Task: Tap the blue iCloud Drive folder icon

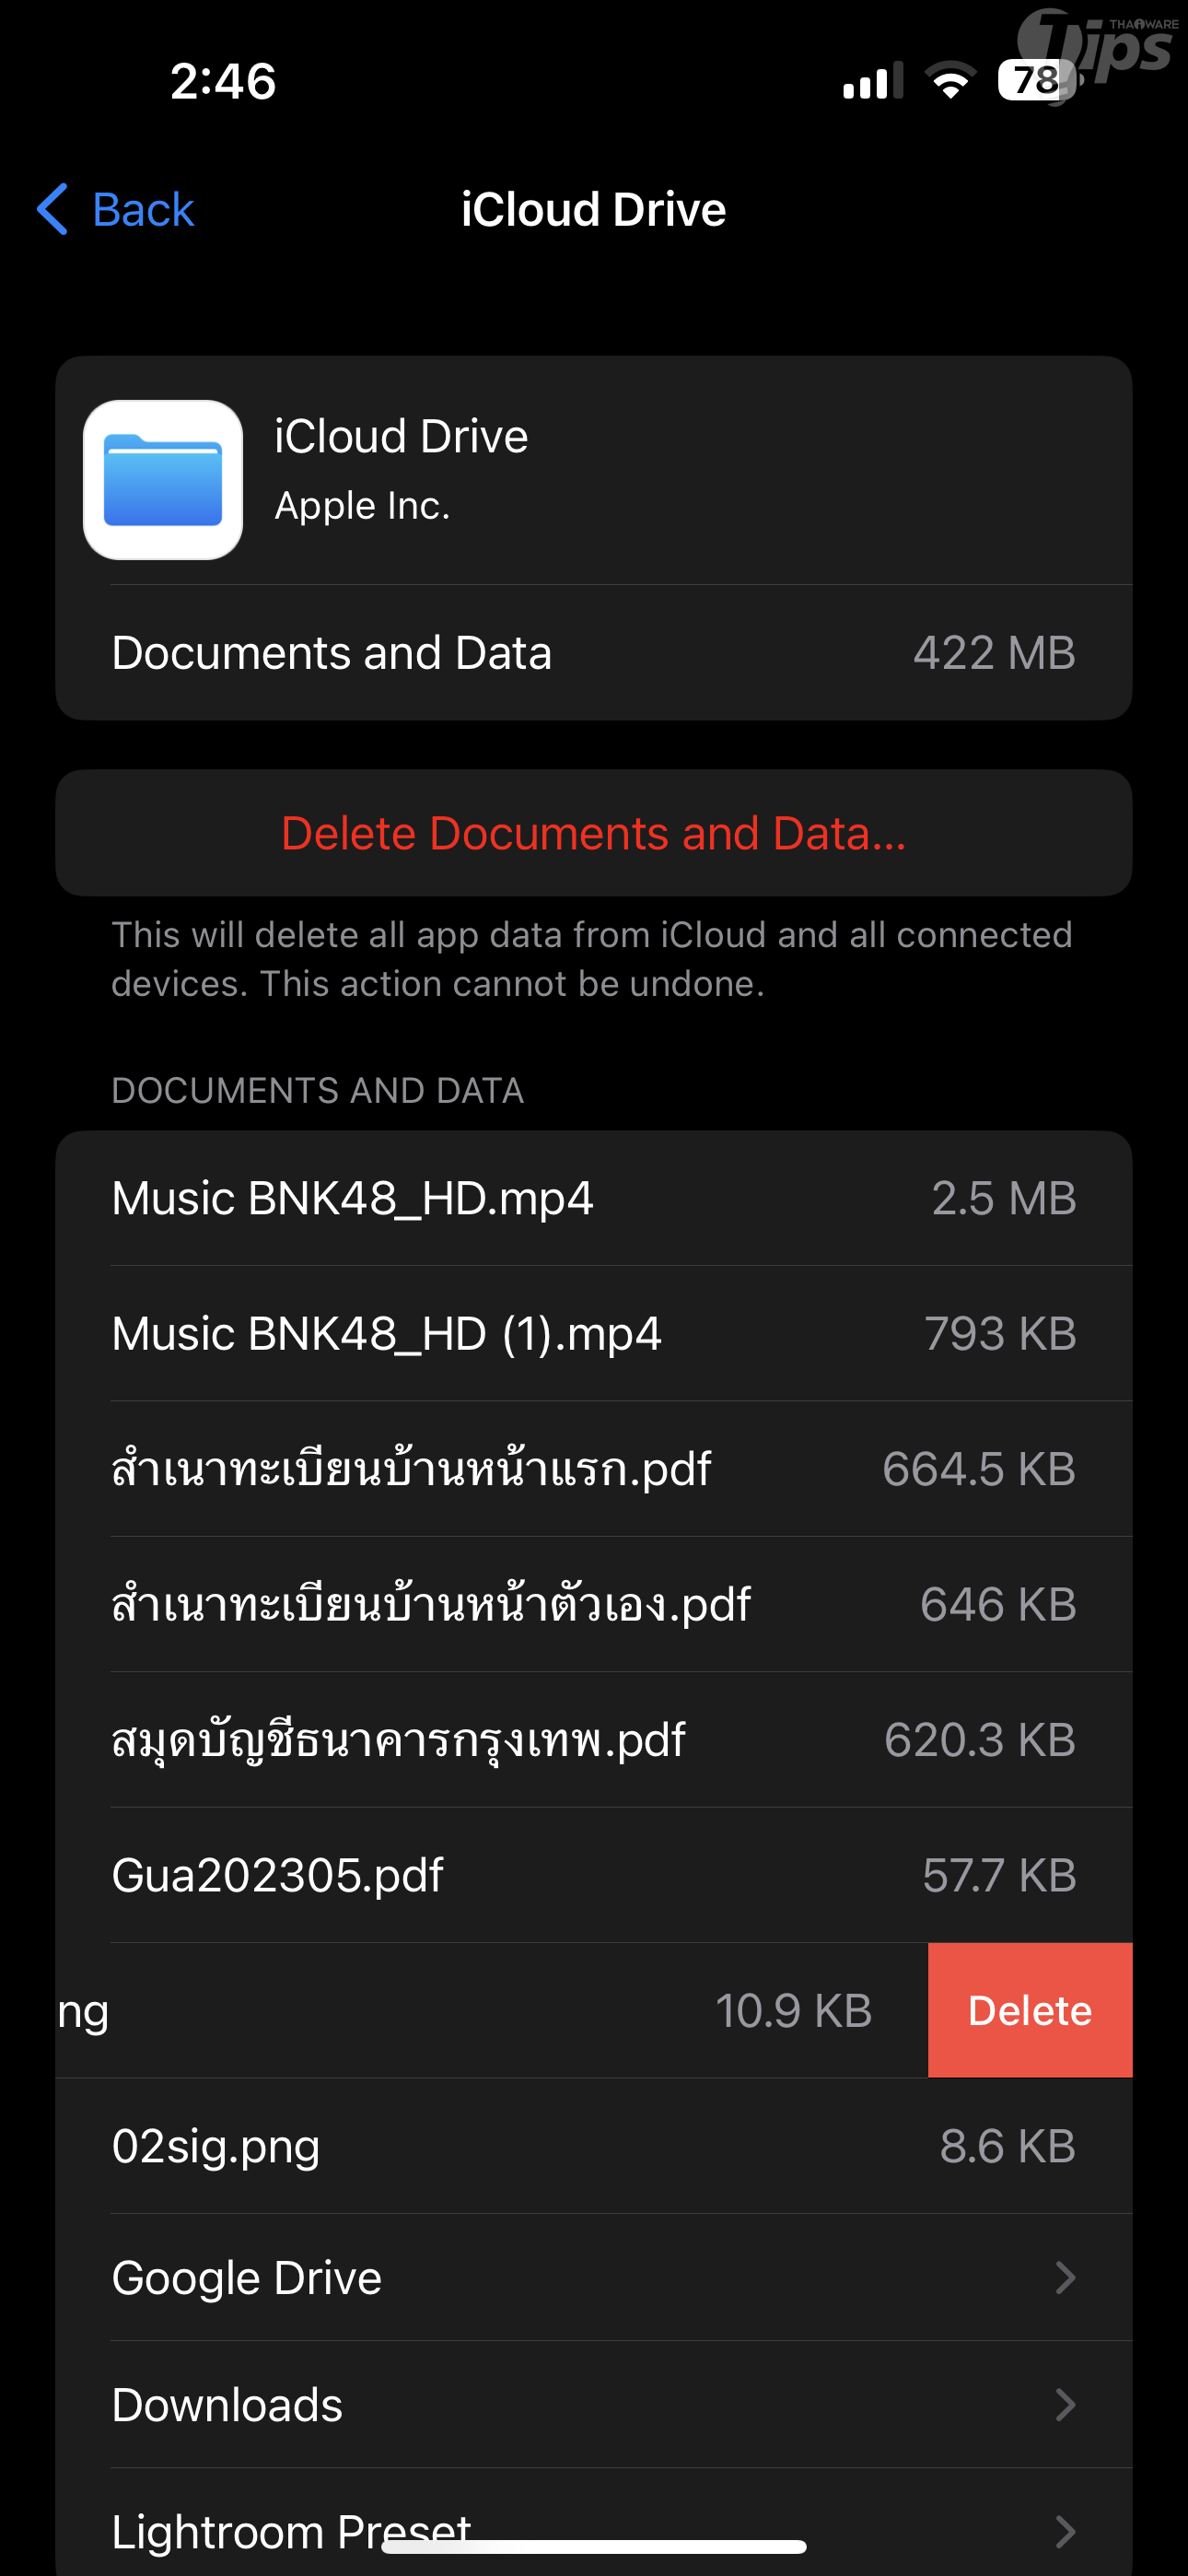Action: point(163,480)
